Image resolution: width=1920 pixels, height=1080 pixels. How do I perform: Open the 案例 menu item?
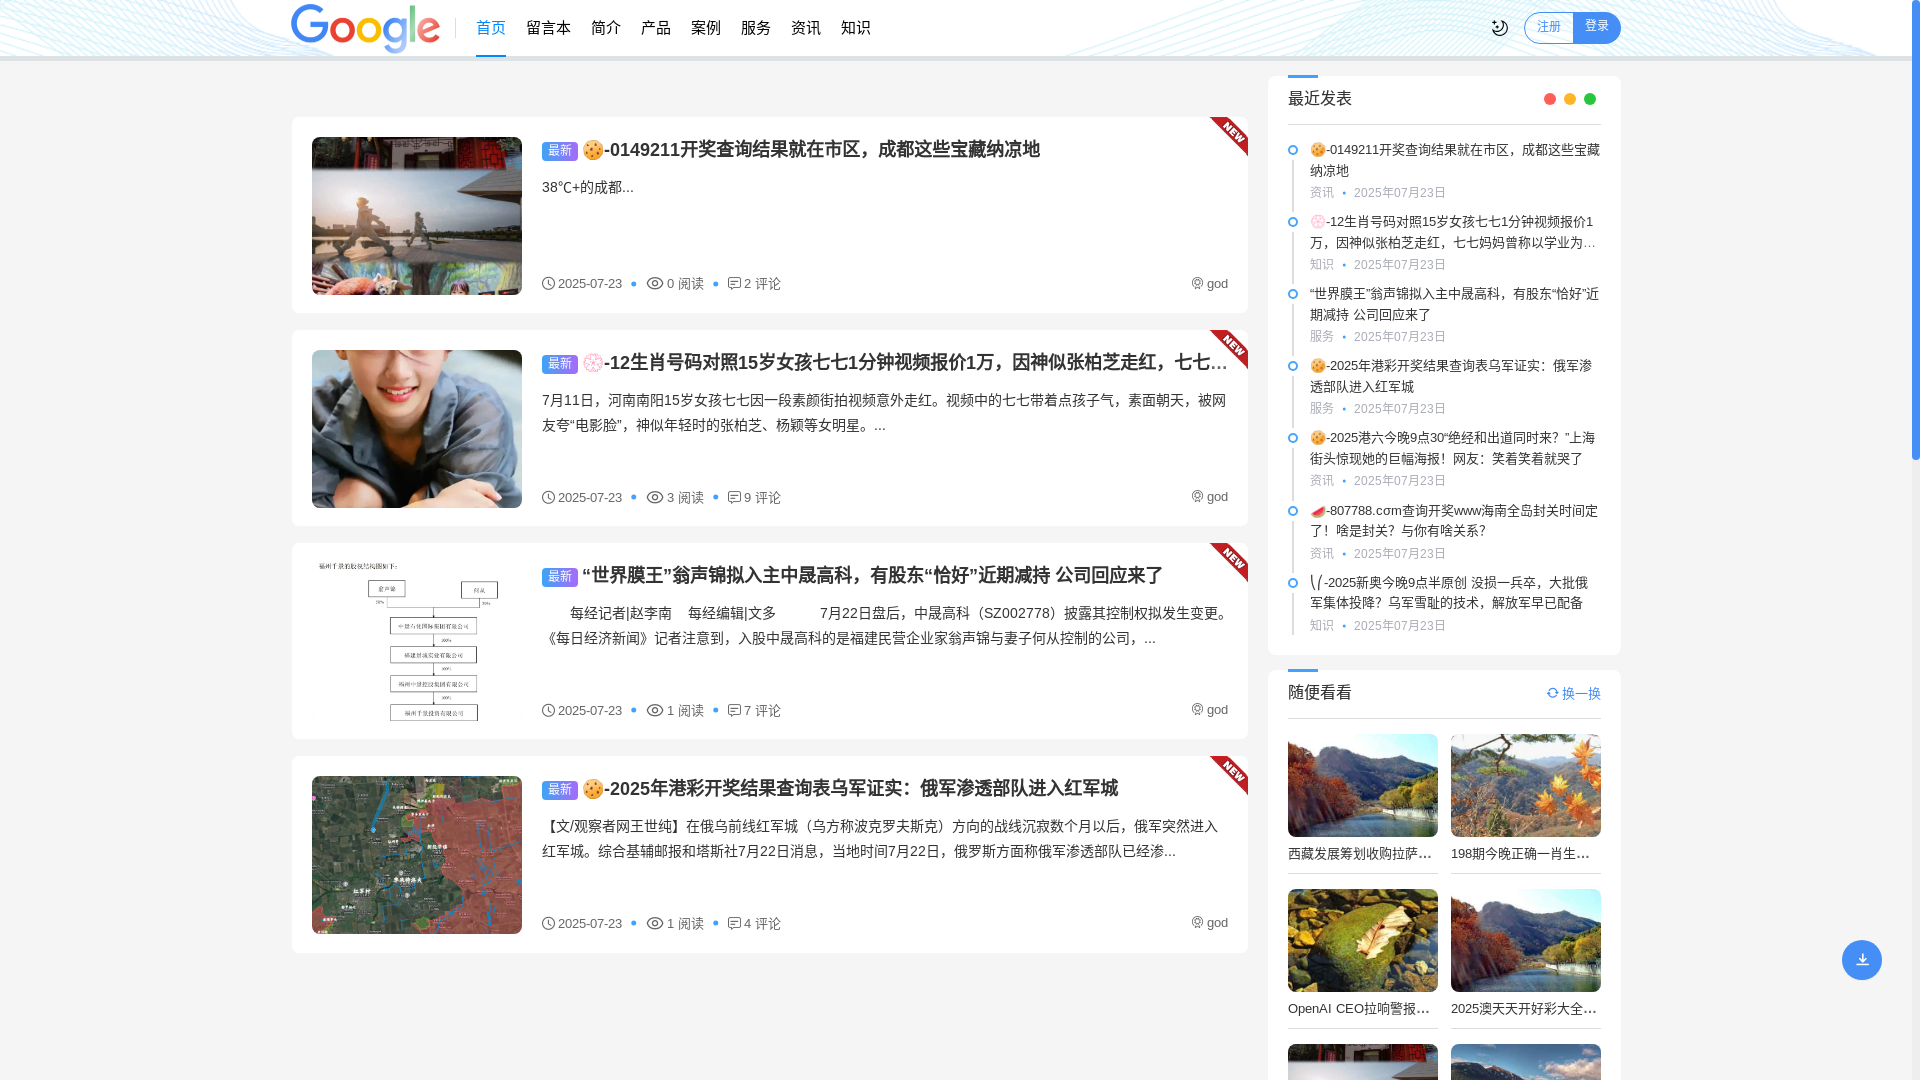[x=706, y=28]
